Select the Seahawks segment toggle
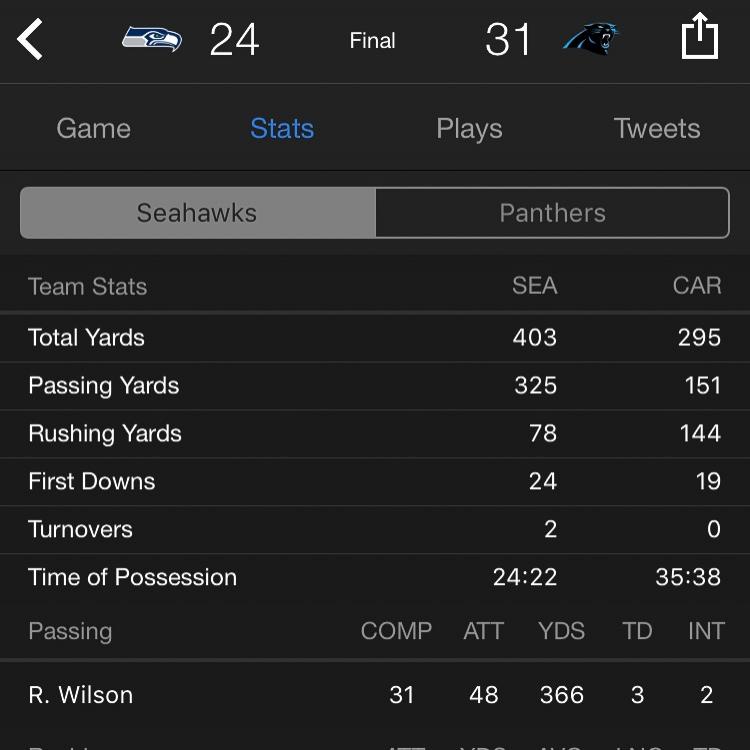This screenshot has height=750, width=750. pos(198,213)
